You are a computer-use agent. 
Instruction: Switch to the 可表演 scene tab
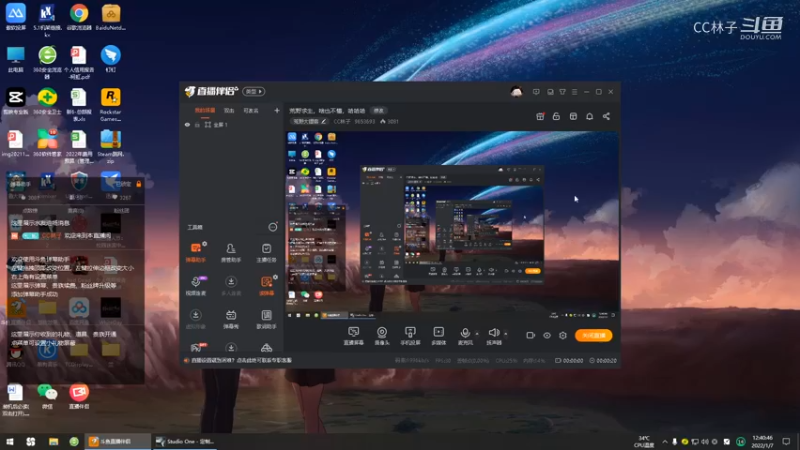tap(251, 111)
